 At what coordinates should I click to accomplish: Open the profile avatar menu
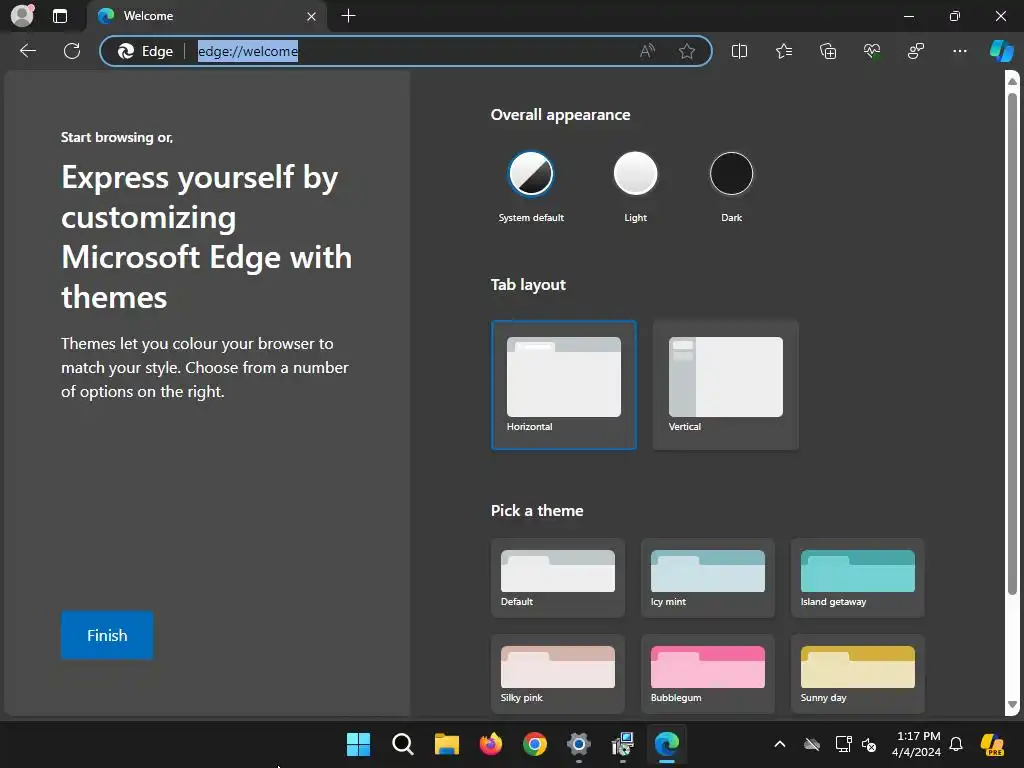click(x=22, y=16)
